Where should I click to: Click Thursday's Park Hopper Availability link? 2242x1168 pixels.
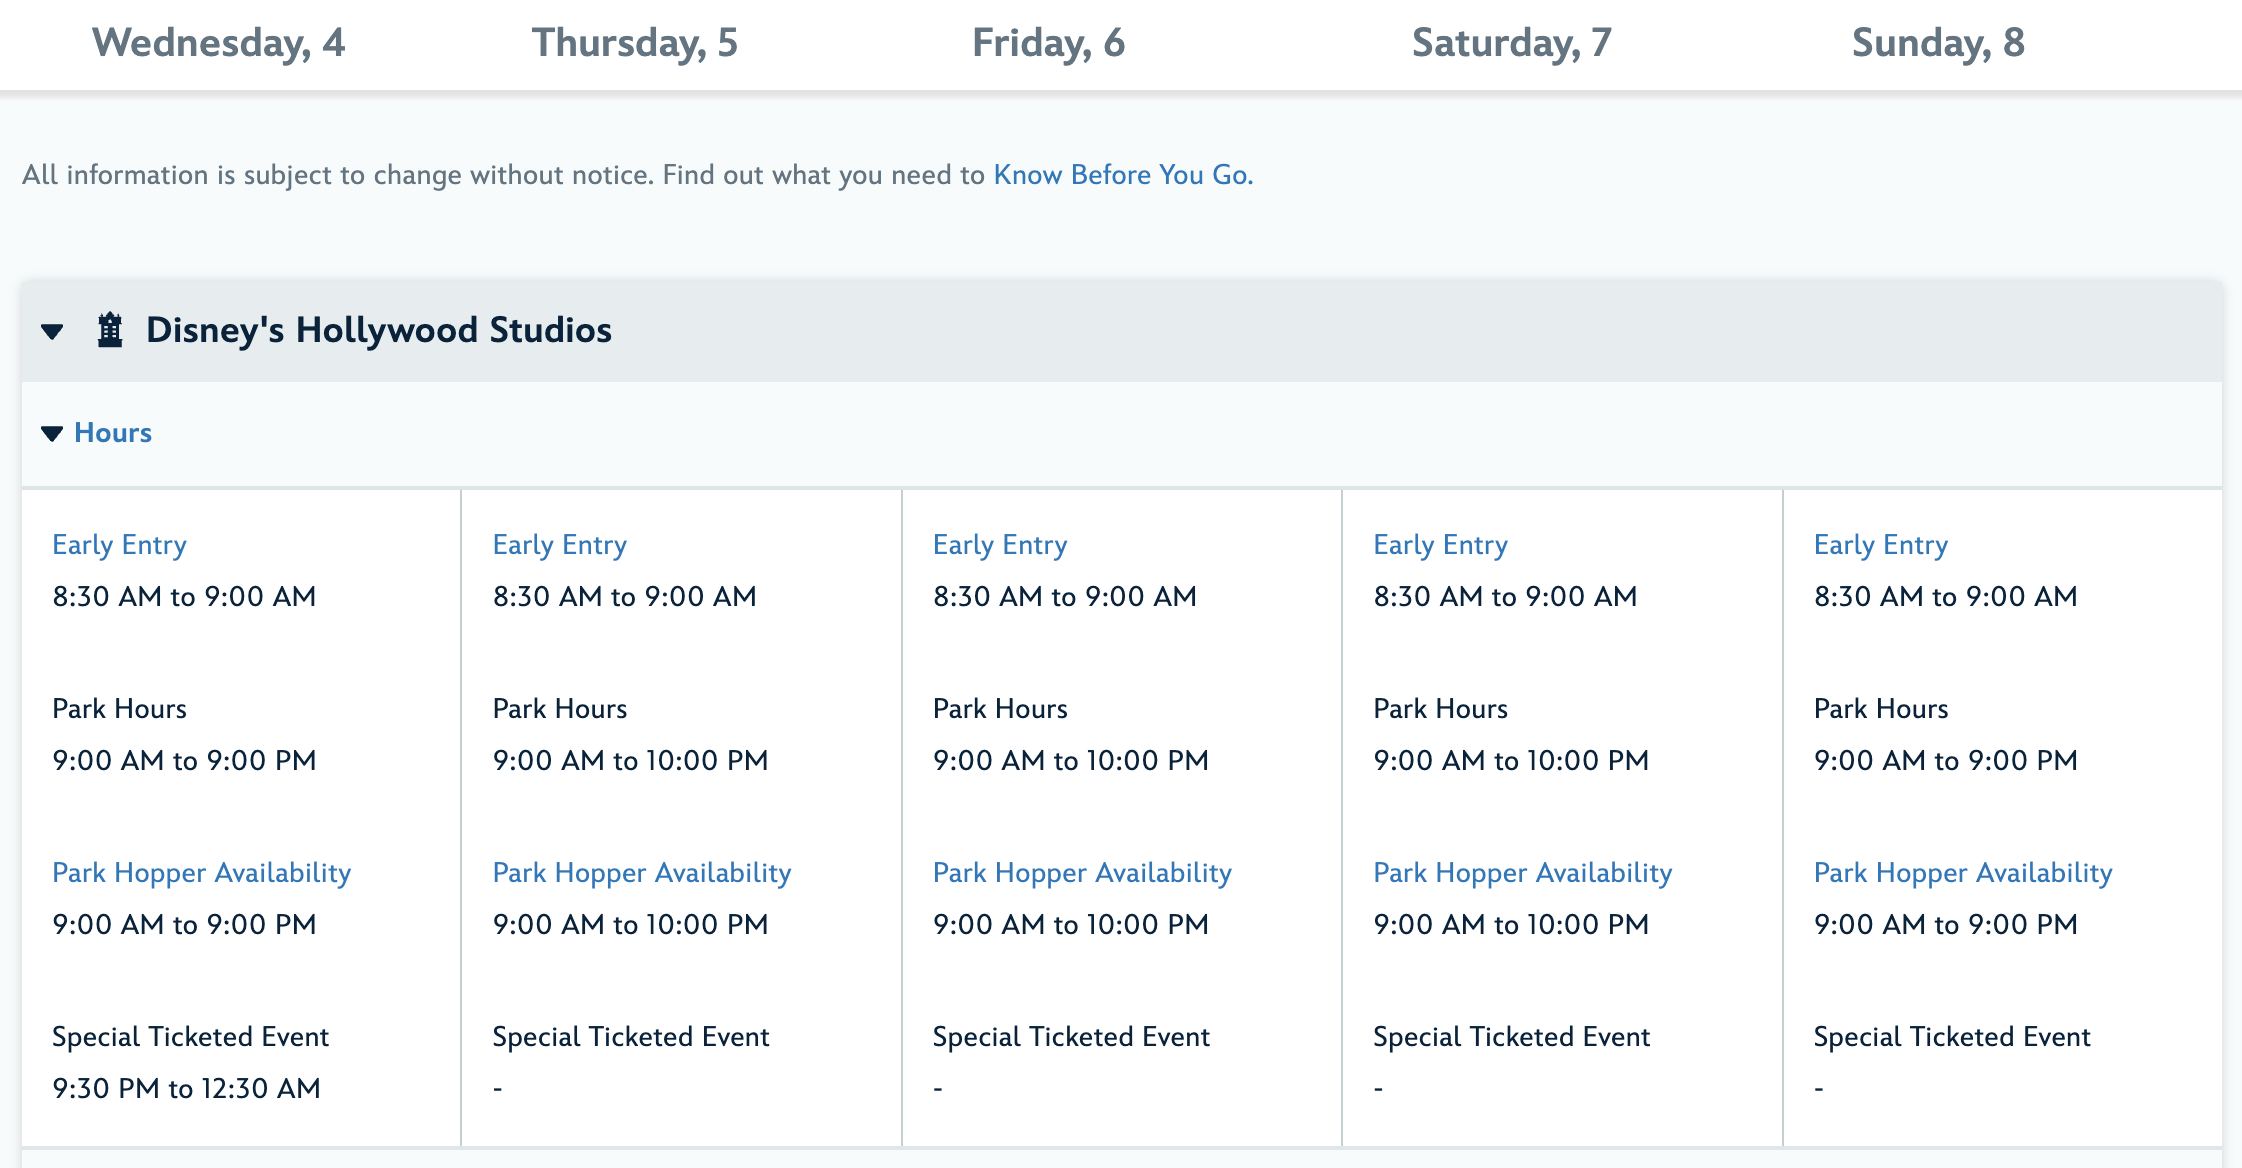[x=642, y=873]
